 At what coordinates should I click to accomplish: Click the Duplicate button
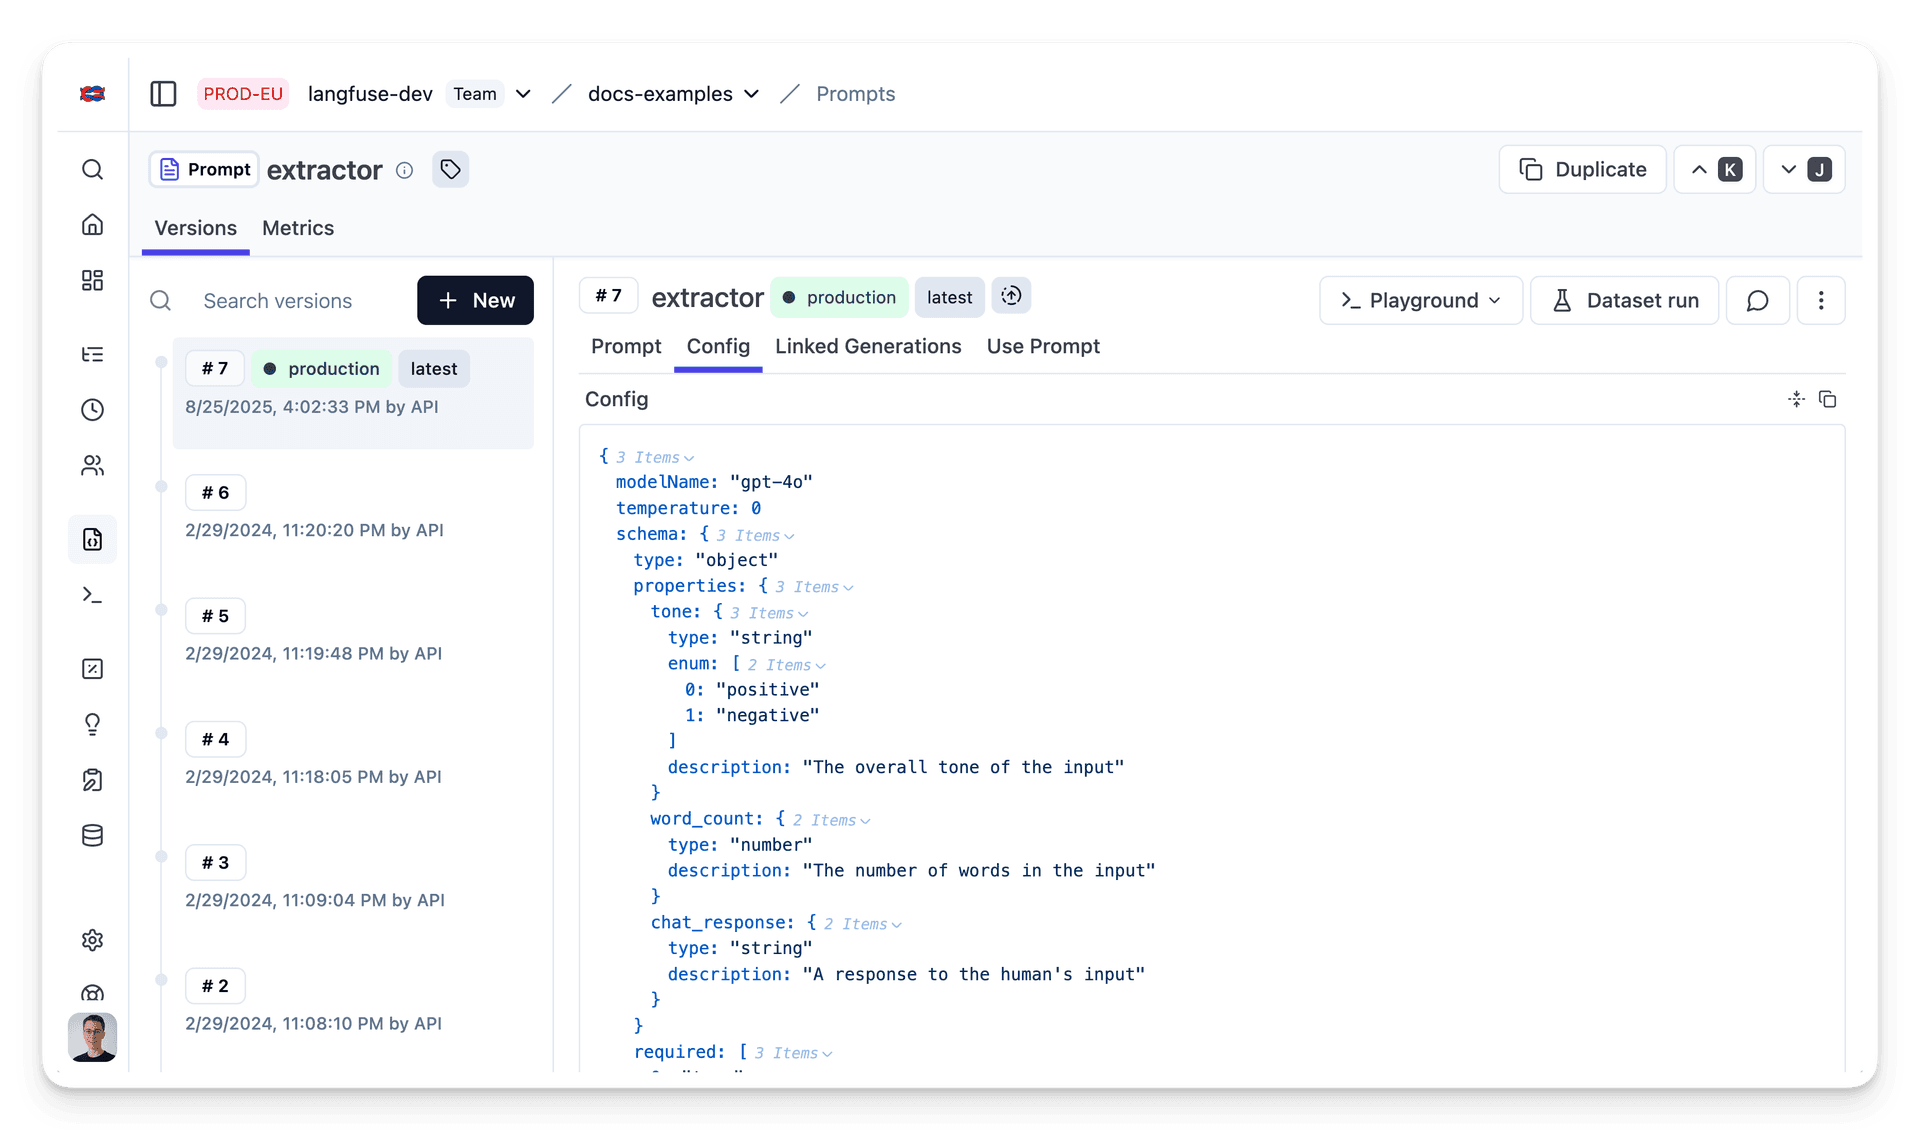point(1582,169)
